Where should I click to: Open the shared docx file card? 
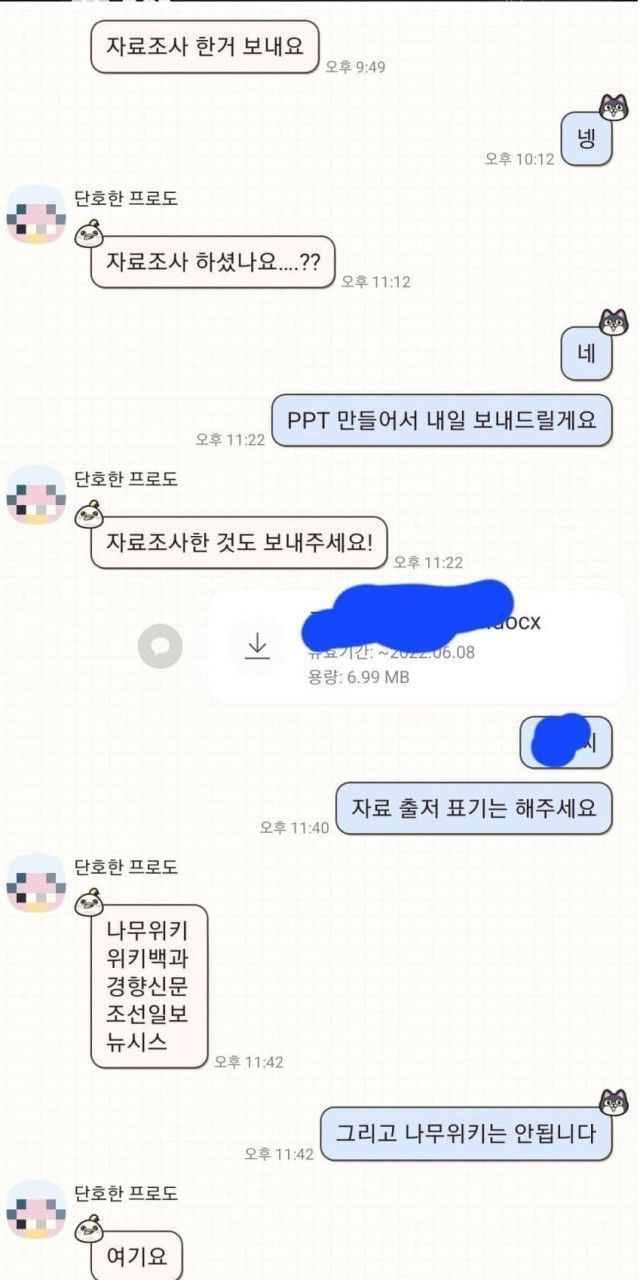click(x=421, y=646)
